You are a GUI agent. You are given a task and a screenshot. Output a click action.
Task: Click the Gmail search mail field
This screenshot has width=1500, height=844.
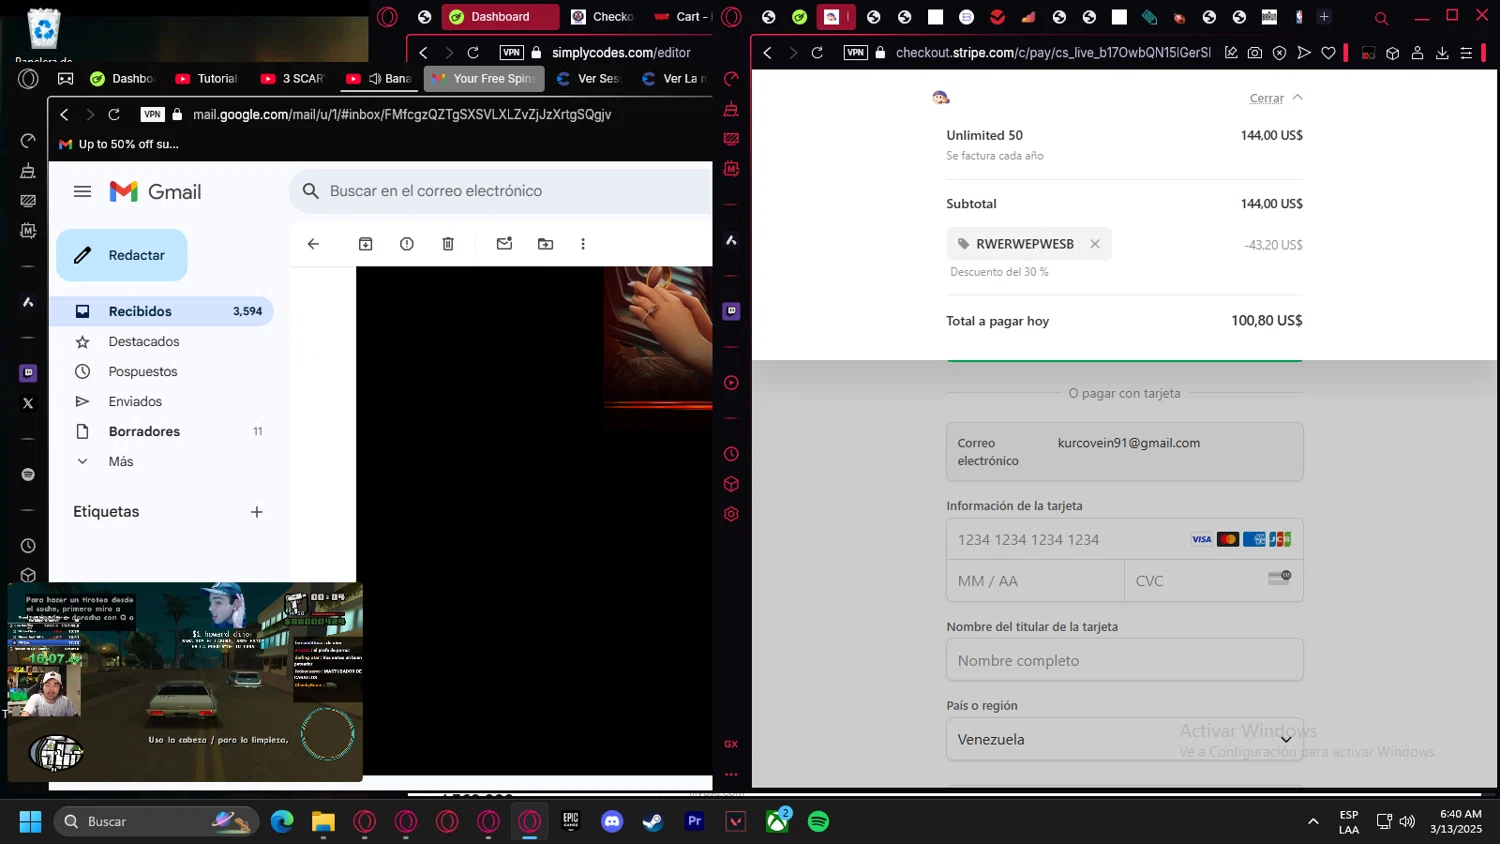(x=500, y=191)
